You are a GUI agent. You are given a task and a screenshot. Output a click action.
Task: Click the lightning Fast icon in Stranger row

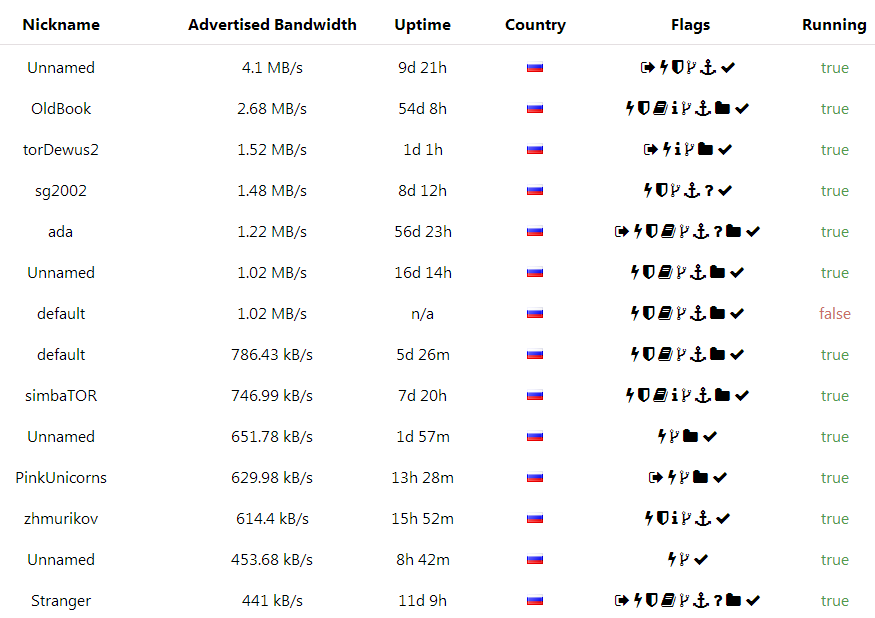click(x=638, y=600)
